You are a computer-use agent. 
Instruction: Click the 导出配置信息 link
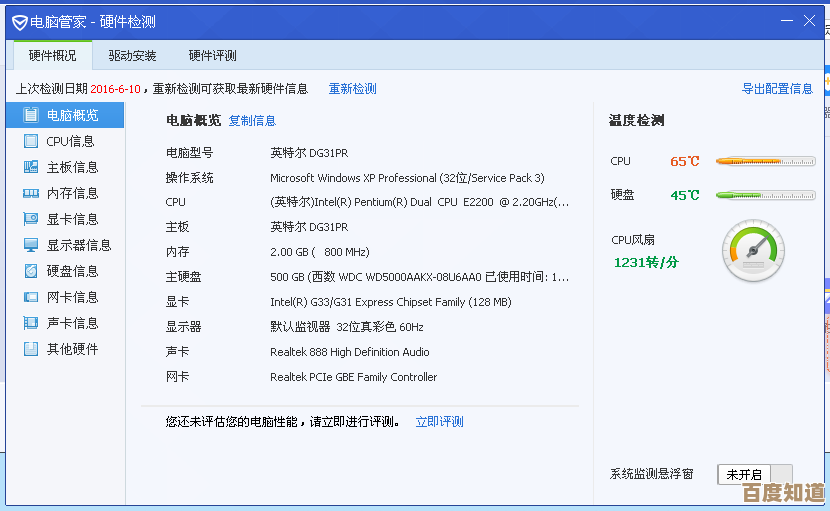tap(776, 89)
